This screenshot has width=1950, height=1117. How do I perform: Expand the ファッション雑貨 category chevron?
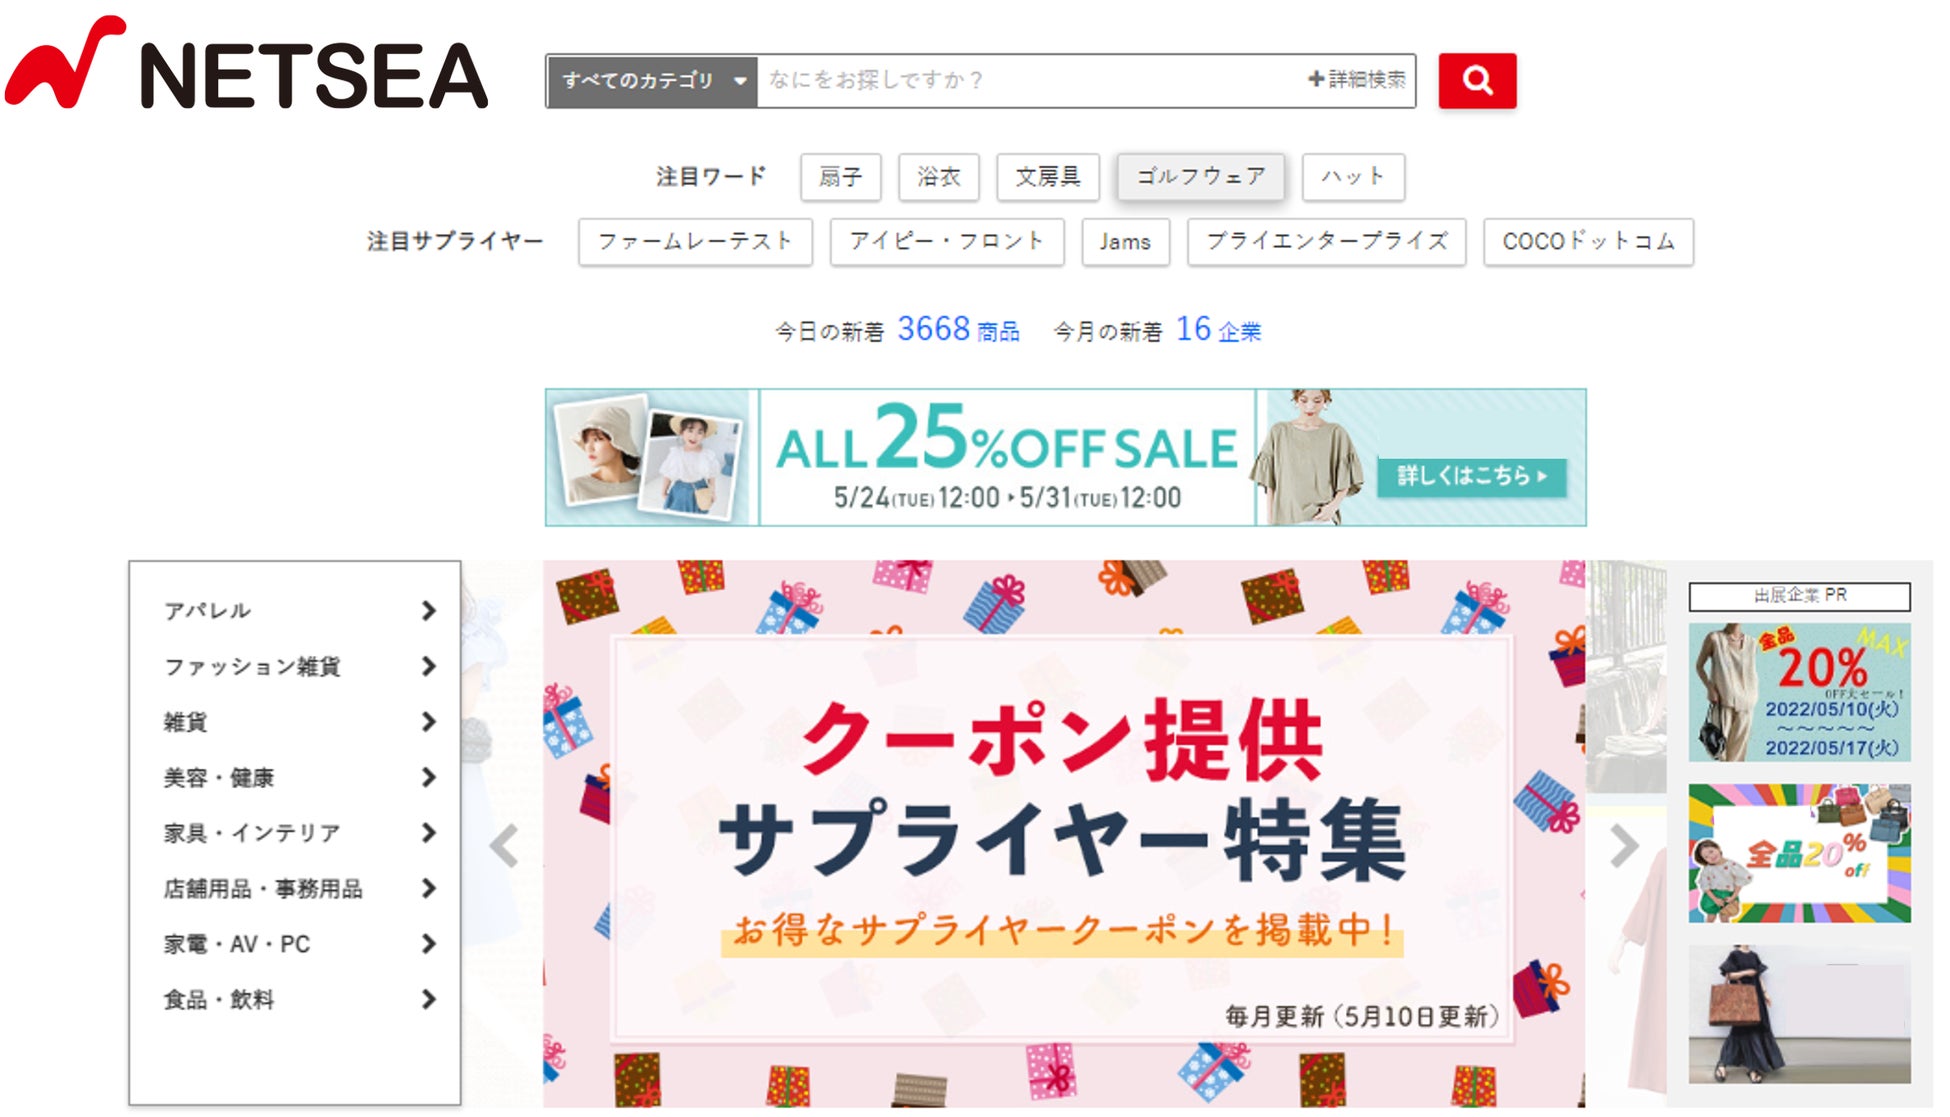(429, 666)
